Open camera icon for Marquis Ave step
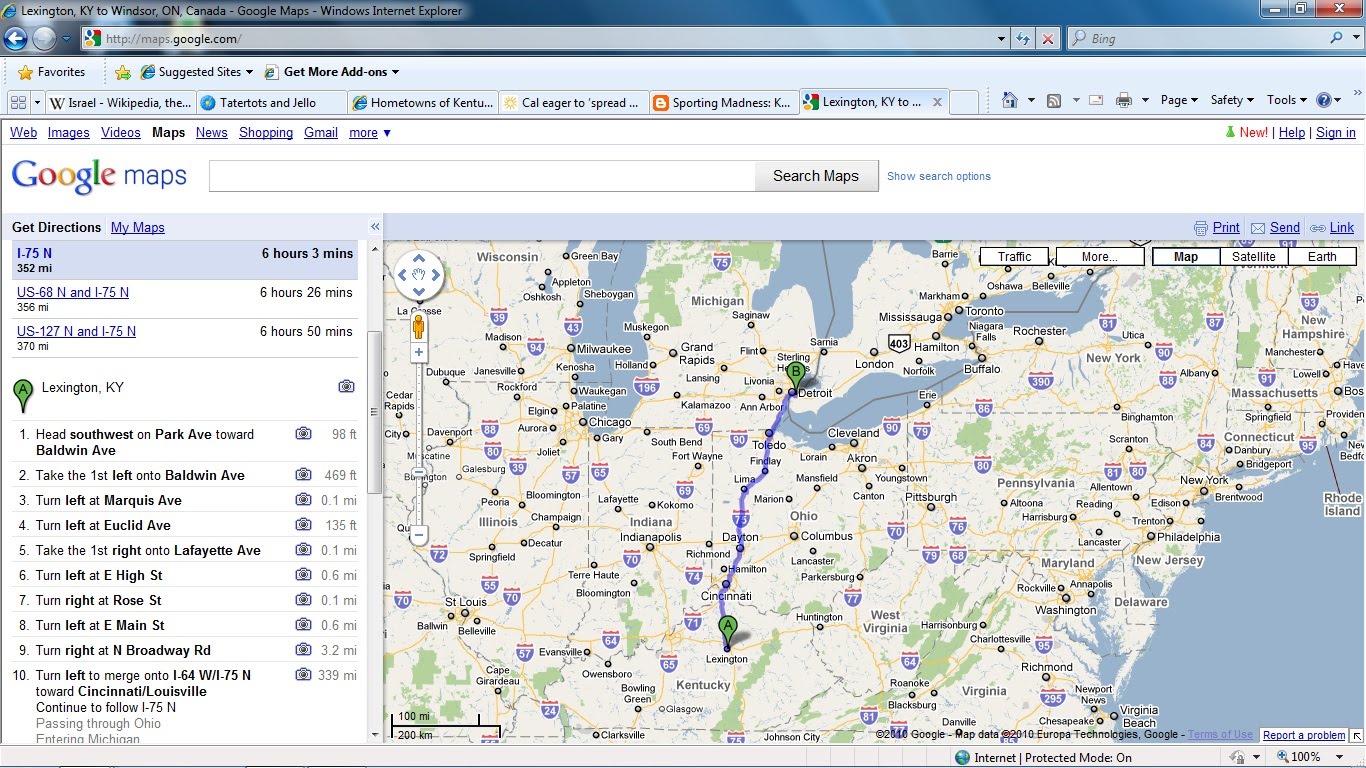 coord(303,500)
